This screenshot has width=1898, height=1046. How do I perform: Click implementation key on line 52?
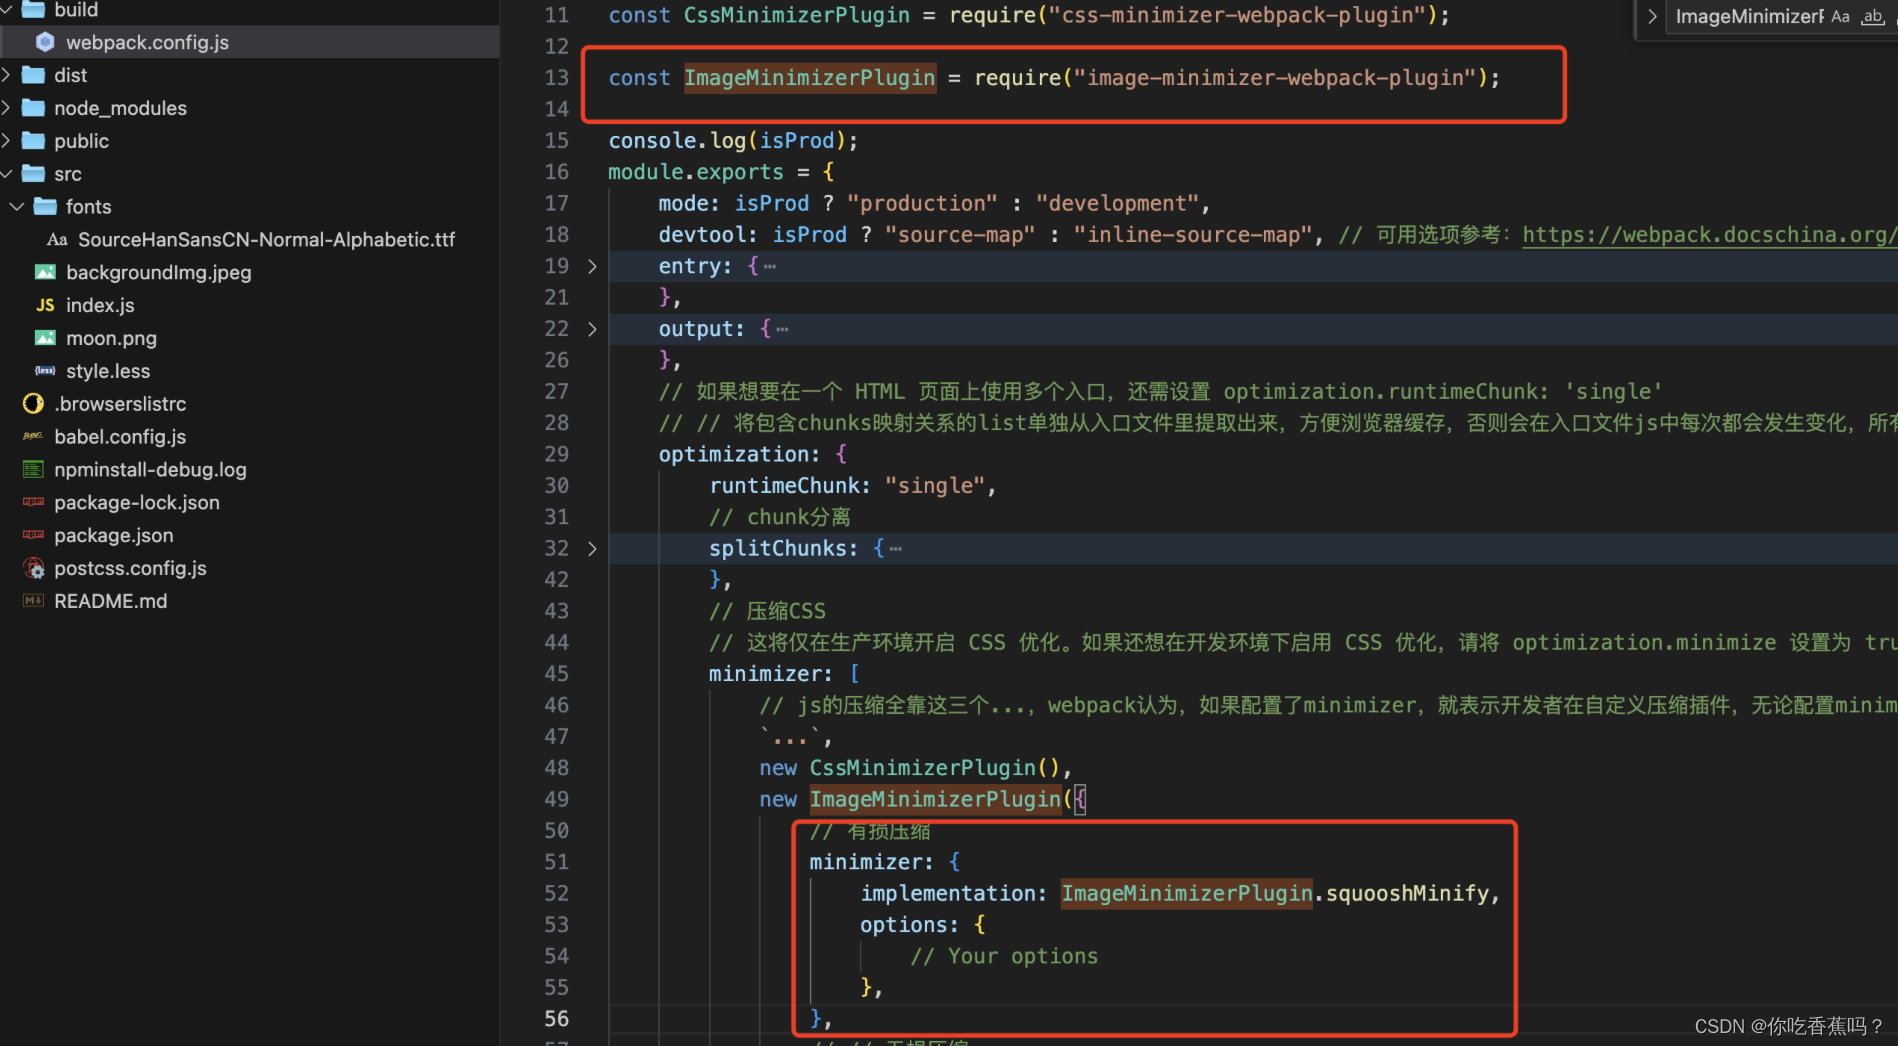click(947, 894)
